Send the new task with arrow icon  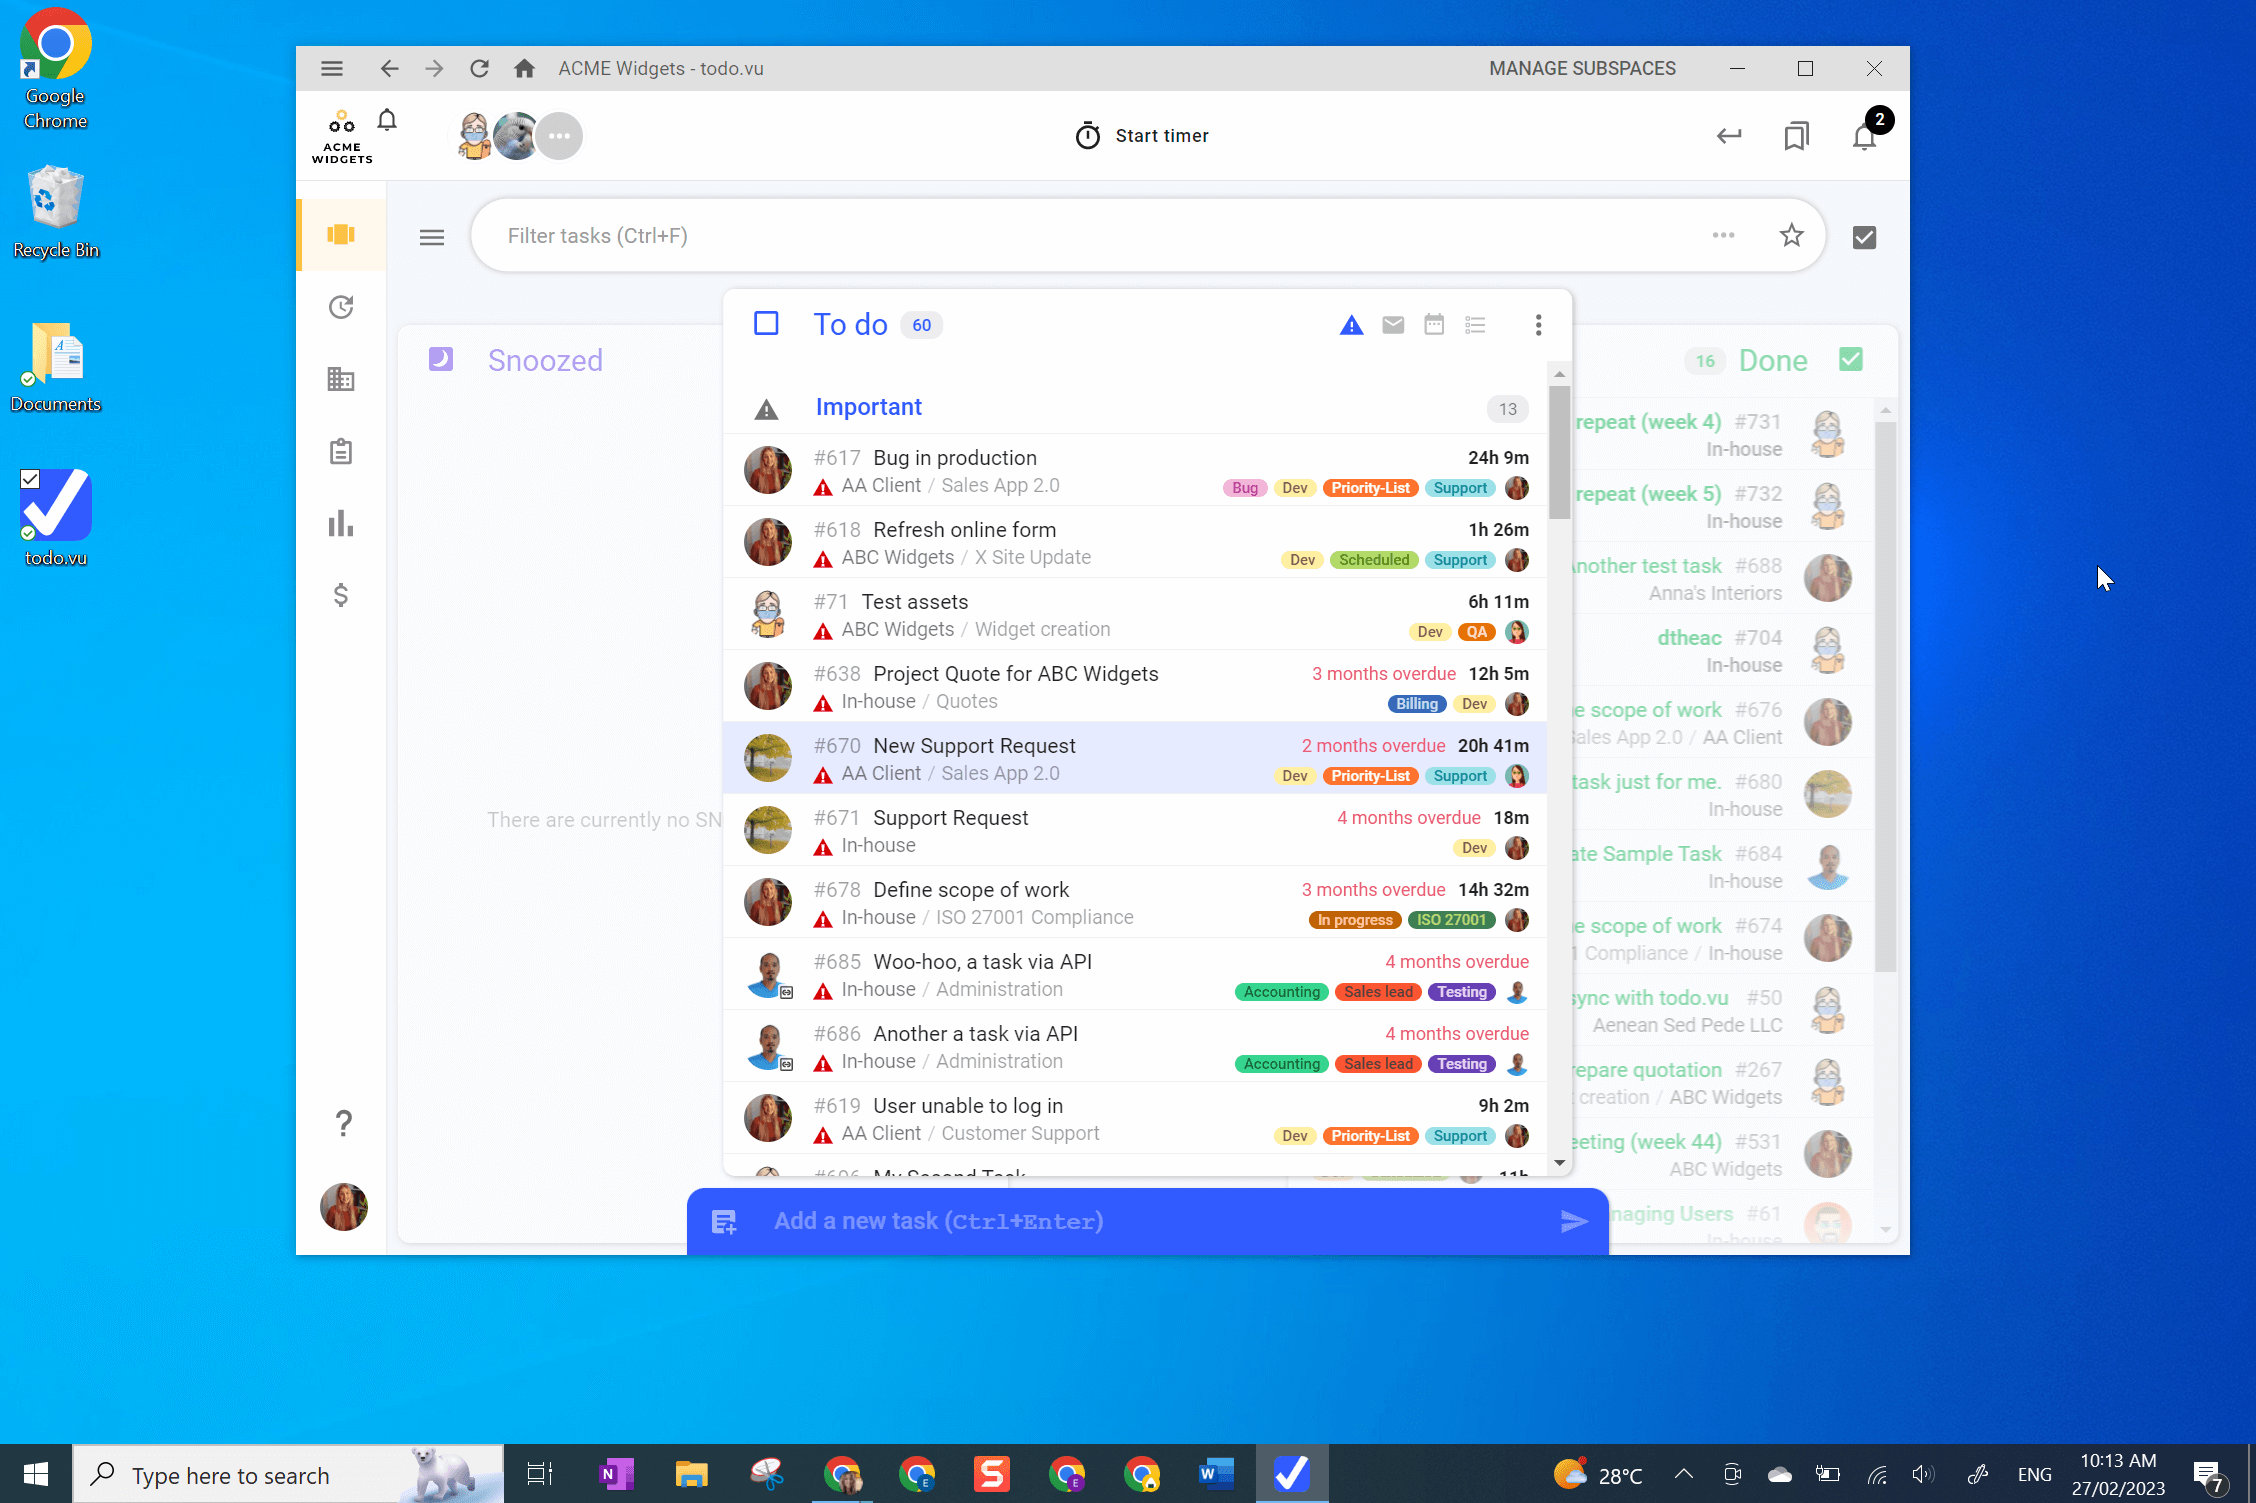click(x=1574, y=1221)
